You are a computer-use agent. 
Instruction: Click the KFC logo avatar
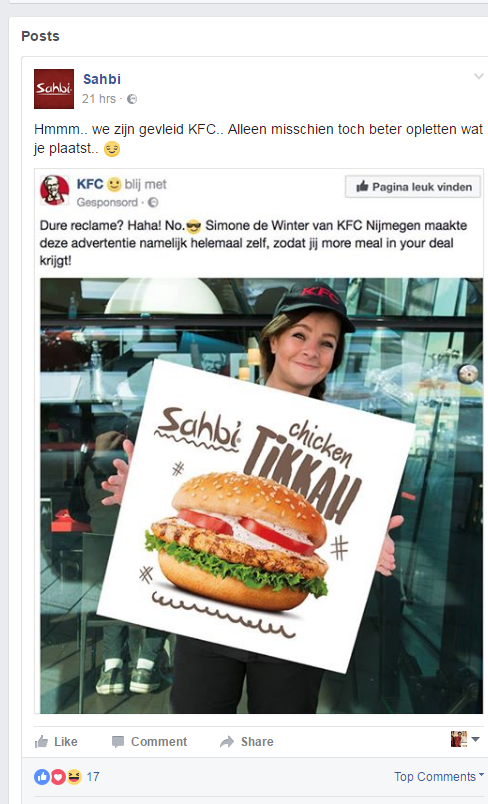pos(55,190)
